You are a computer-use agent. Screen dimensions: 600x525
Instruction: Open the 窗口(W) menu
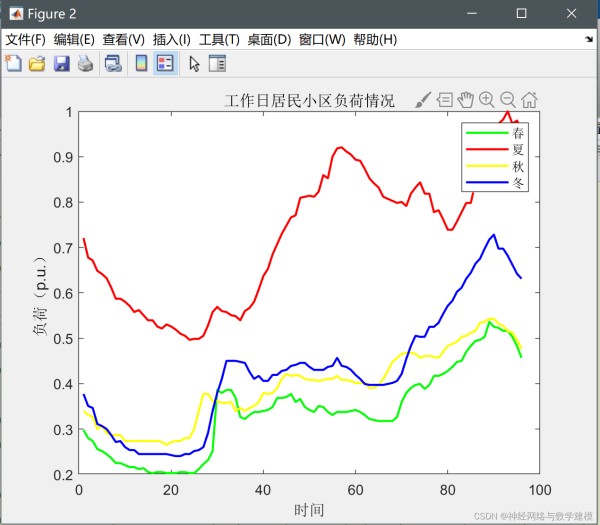[x=322, y=39]
